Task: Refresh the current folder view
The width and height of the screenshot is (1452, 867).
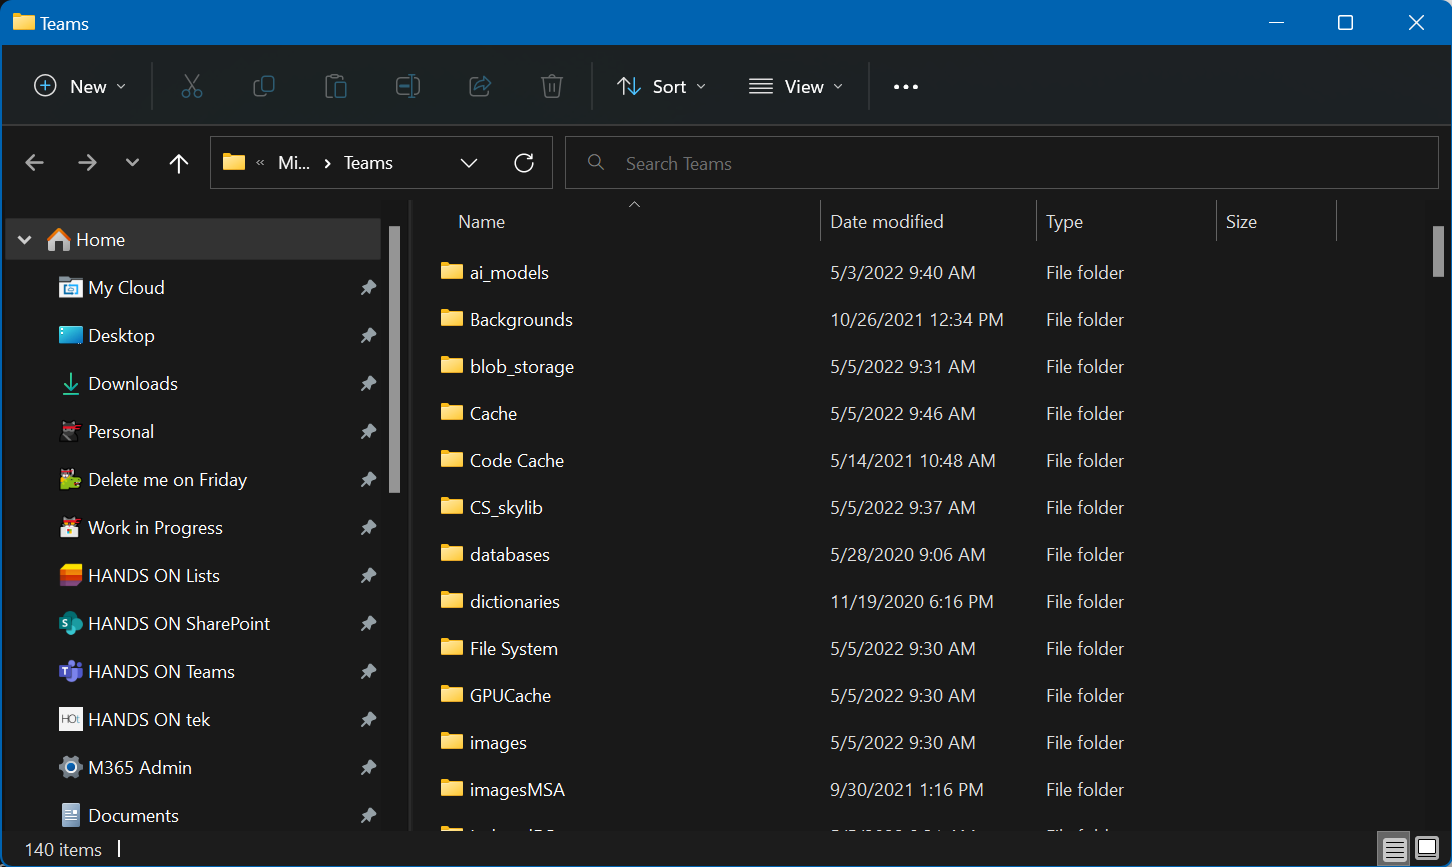Action: click(524, 163)
